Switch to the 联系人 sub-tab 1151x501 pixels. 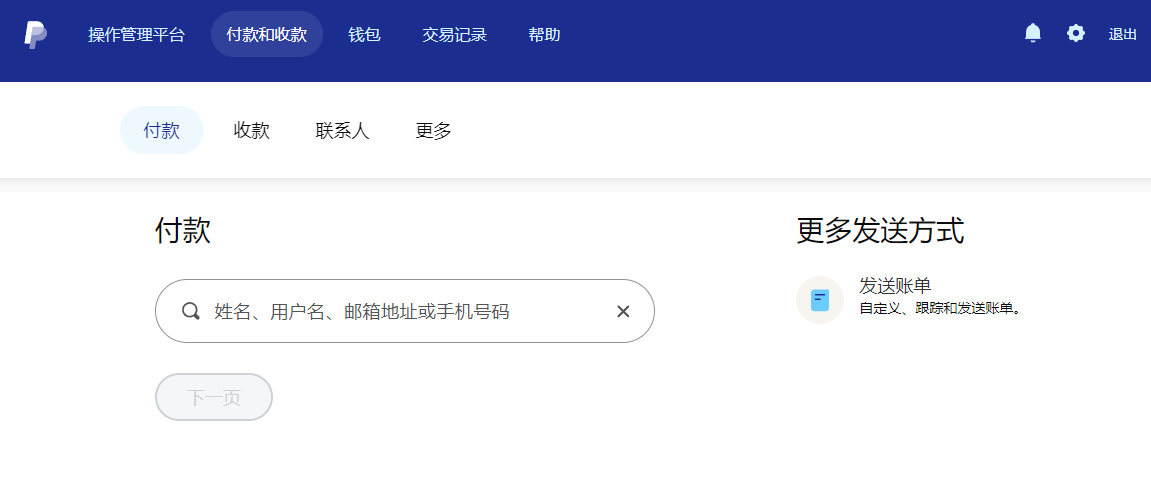pos(343,131)
